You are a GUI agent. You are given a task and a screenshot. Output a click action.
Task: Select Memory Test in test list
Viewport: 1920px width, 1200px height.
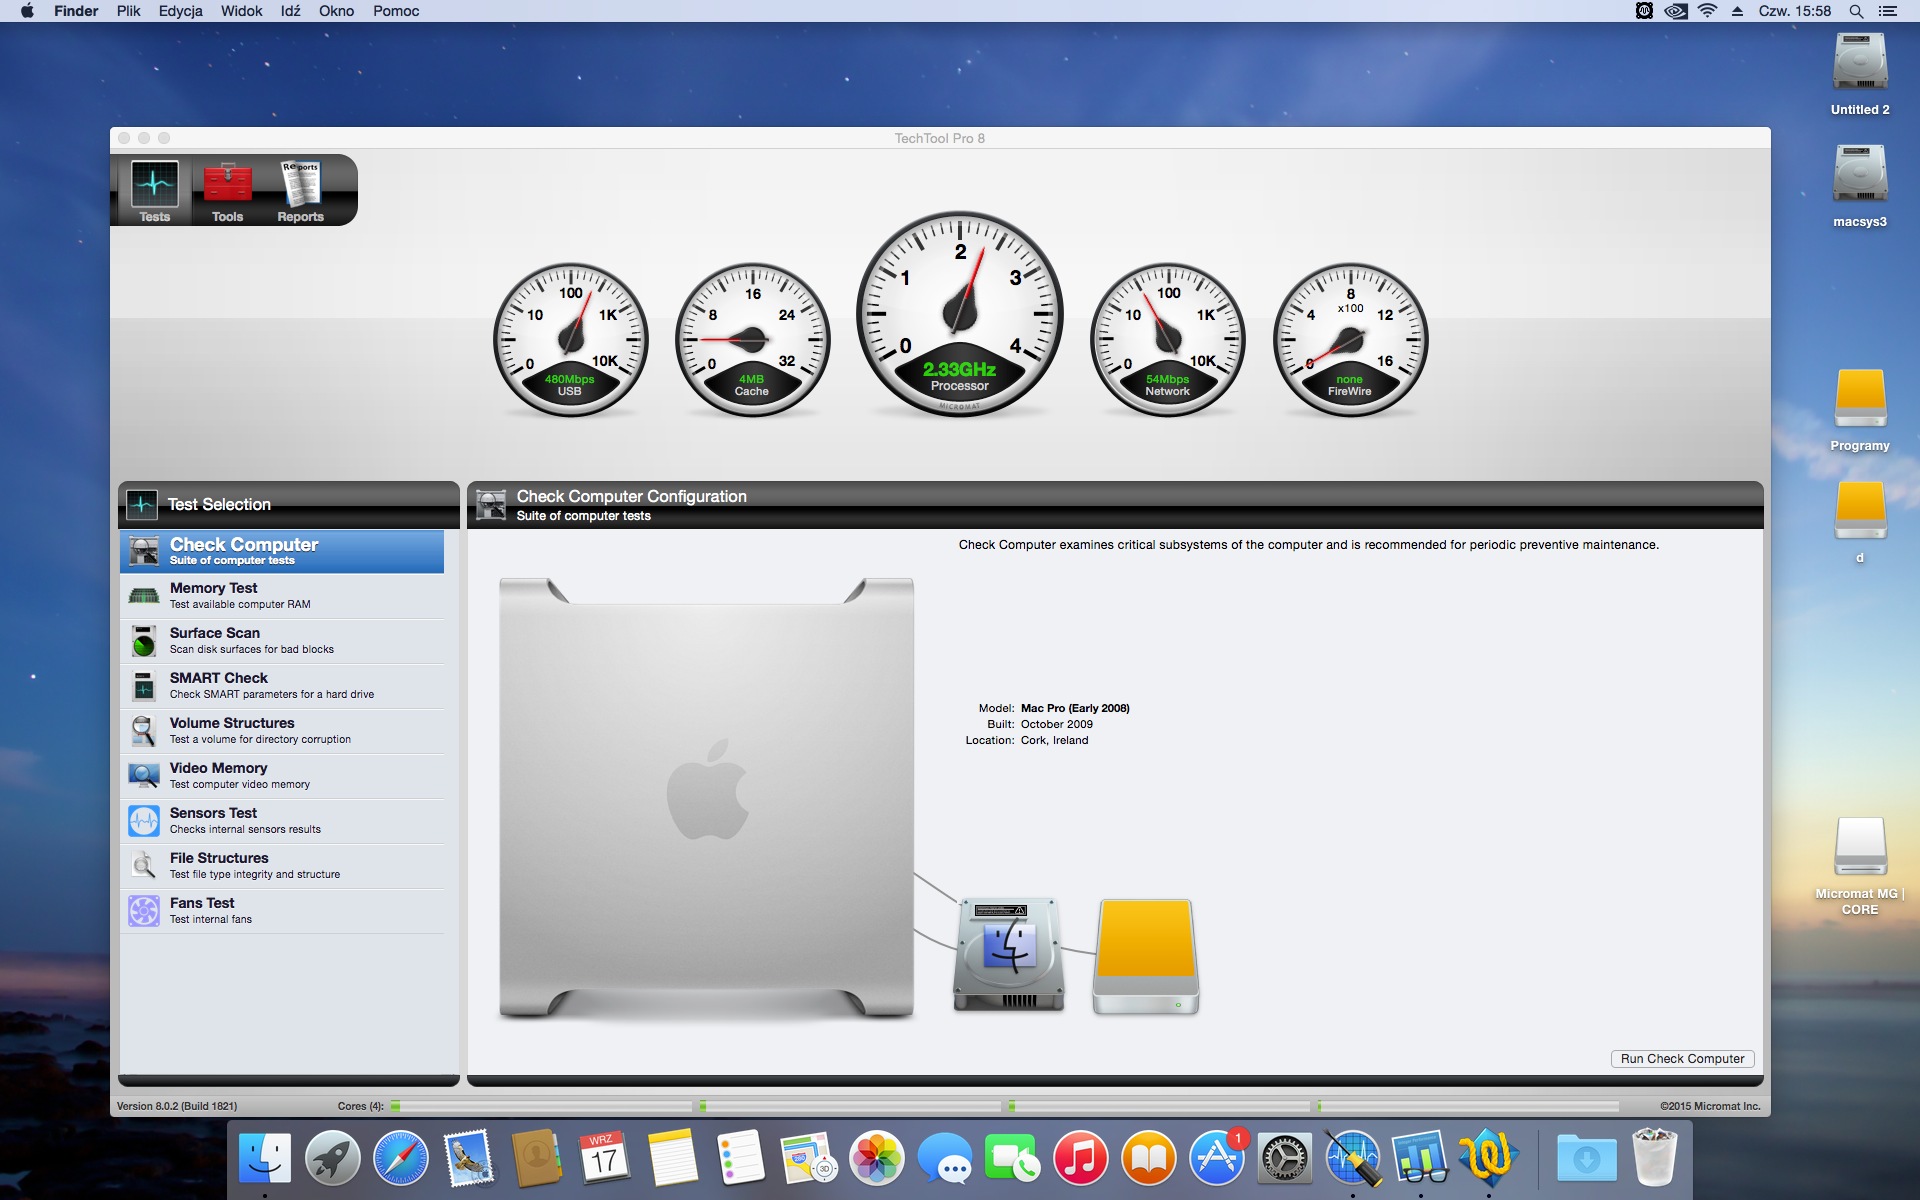pyautogui.click(x=282, y=596)
